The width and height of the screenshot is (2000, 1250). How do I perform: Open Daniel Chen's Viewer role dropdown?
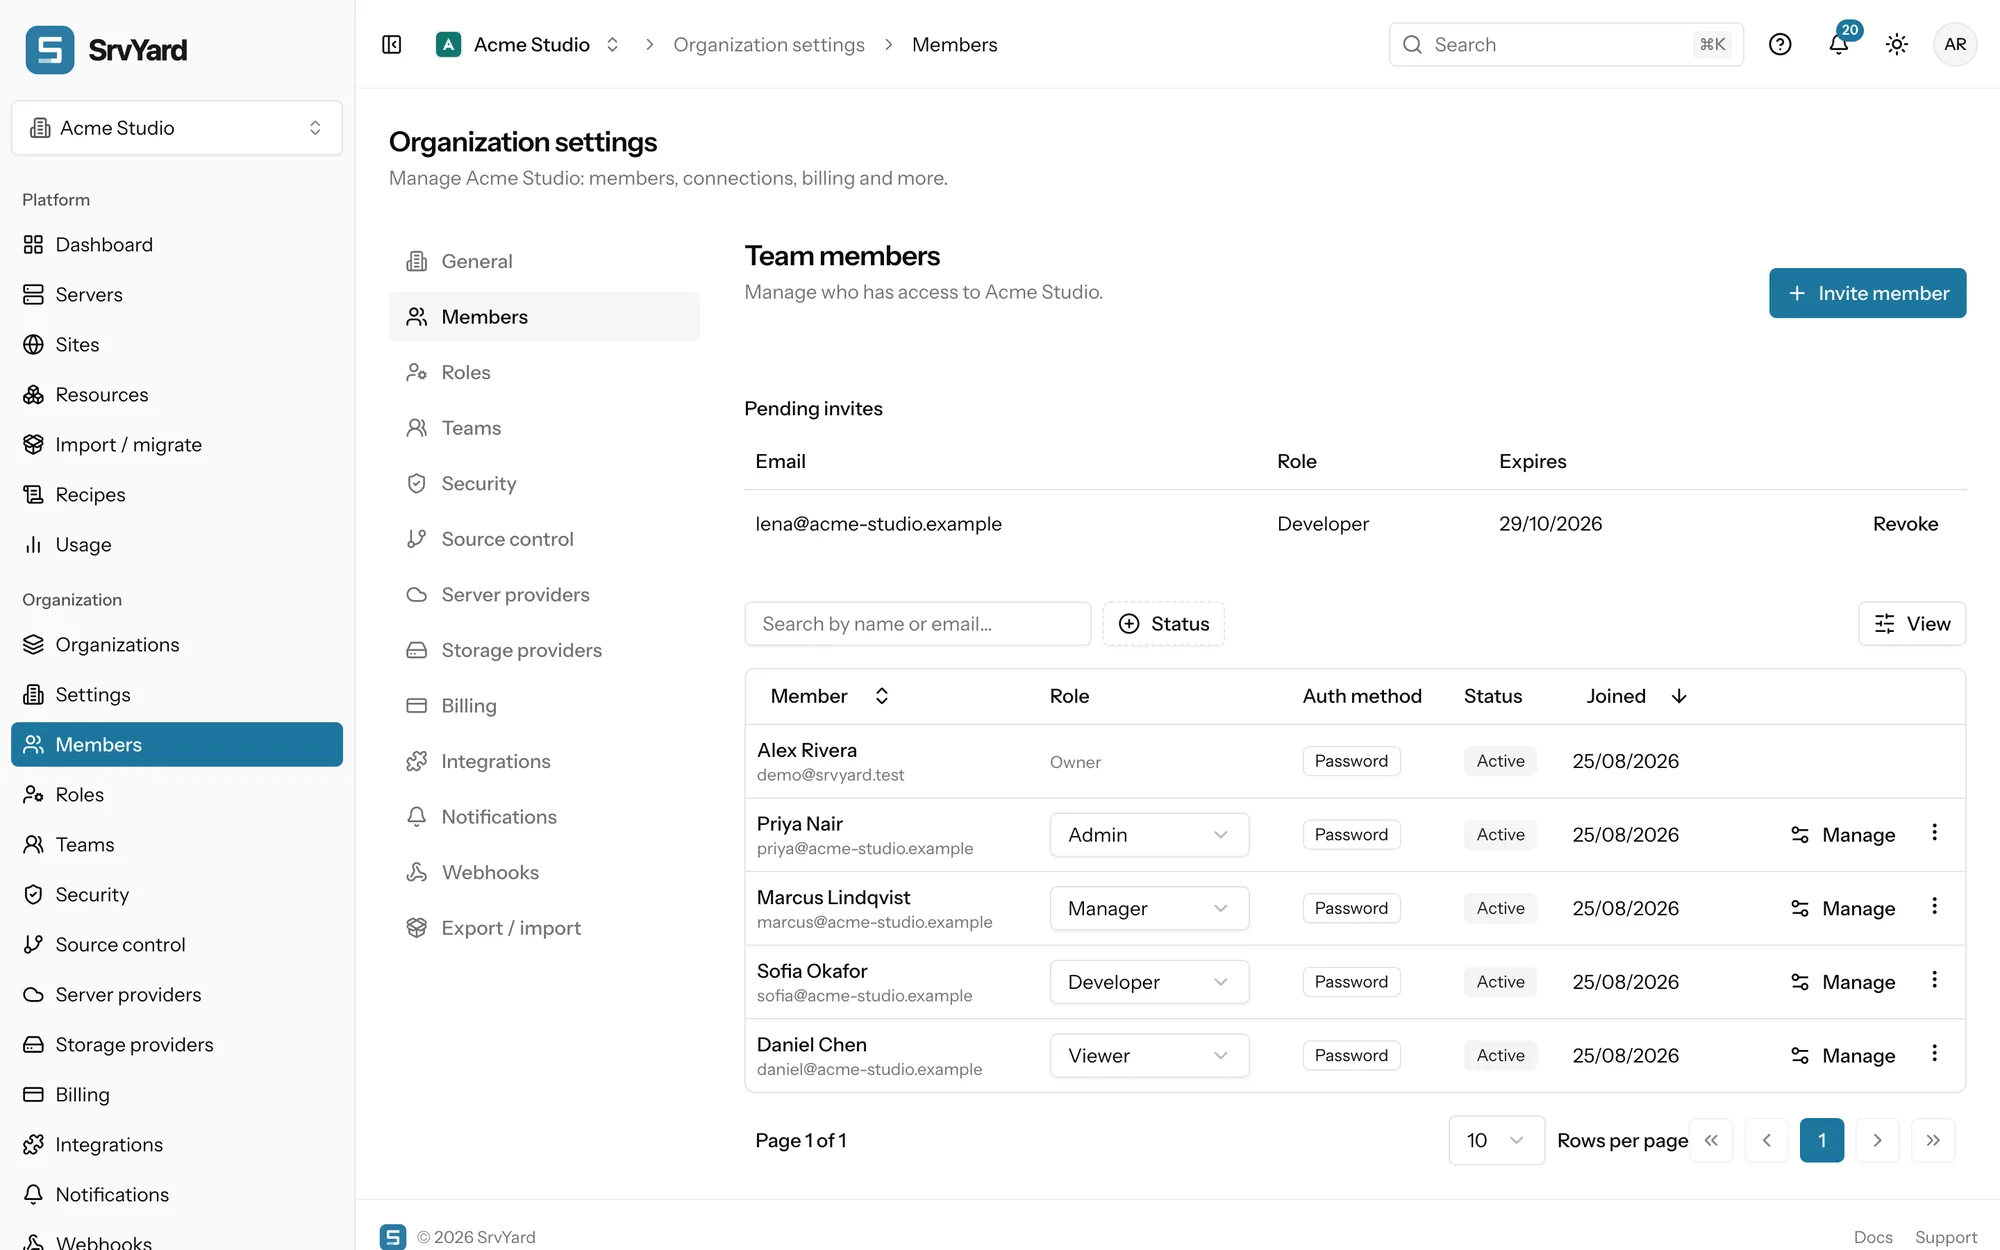point(1149,1056)
